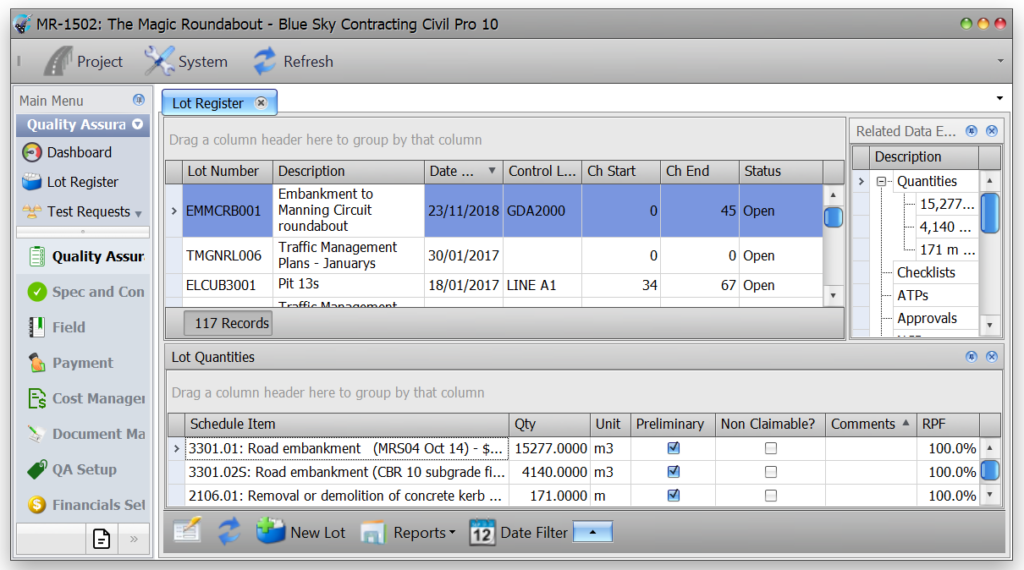Click the Reports printer icon
Screen dimensions: 1024x570
373,533
